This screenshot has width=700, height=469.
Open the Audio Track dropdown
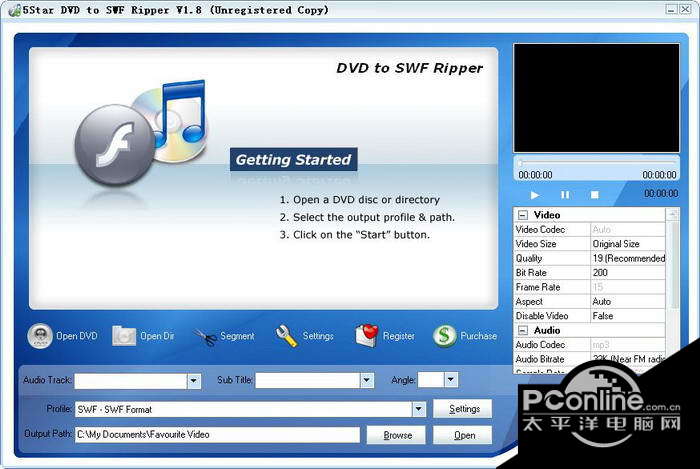(x=194, y=381)
